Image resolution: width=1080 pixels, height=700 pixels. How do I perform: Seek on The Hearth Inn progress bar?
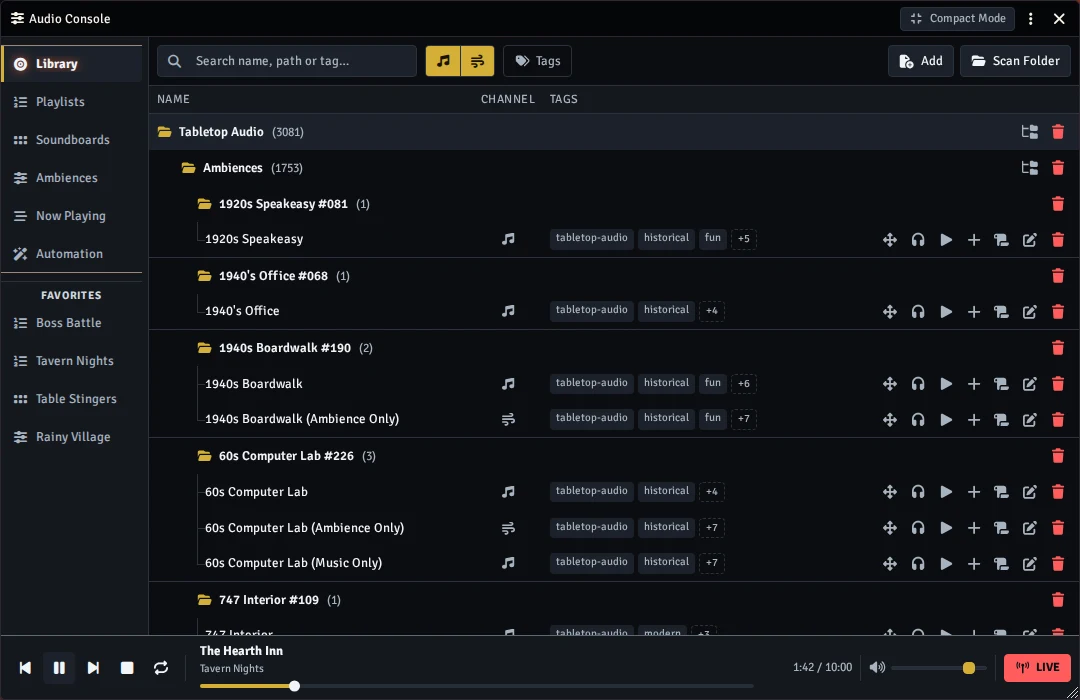tap(477, 686)
